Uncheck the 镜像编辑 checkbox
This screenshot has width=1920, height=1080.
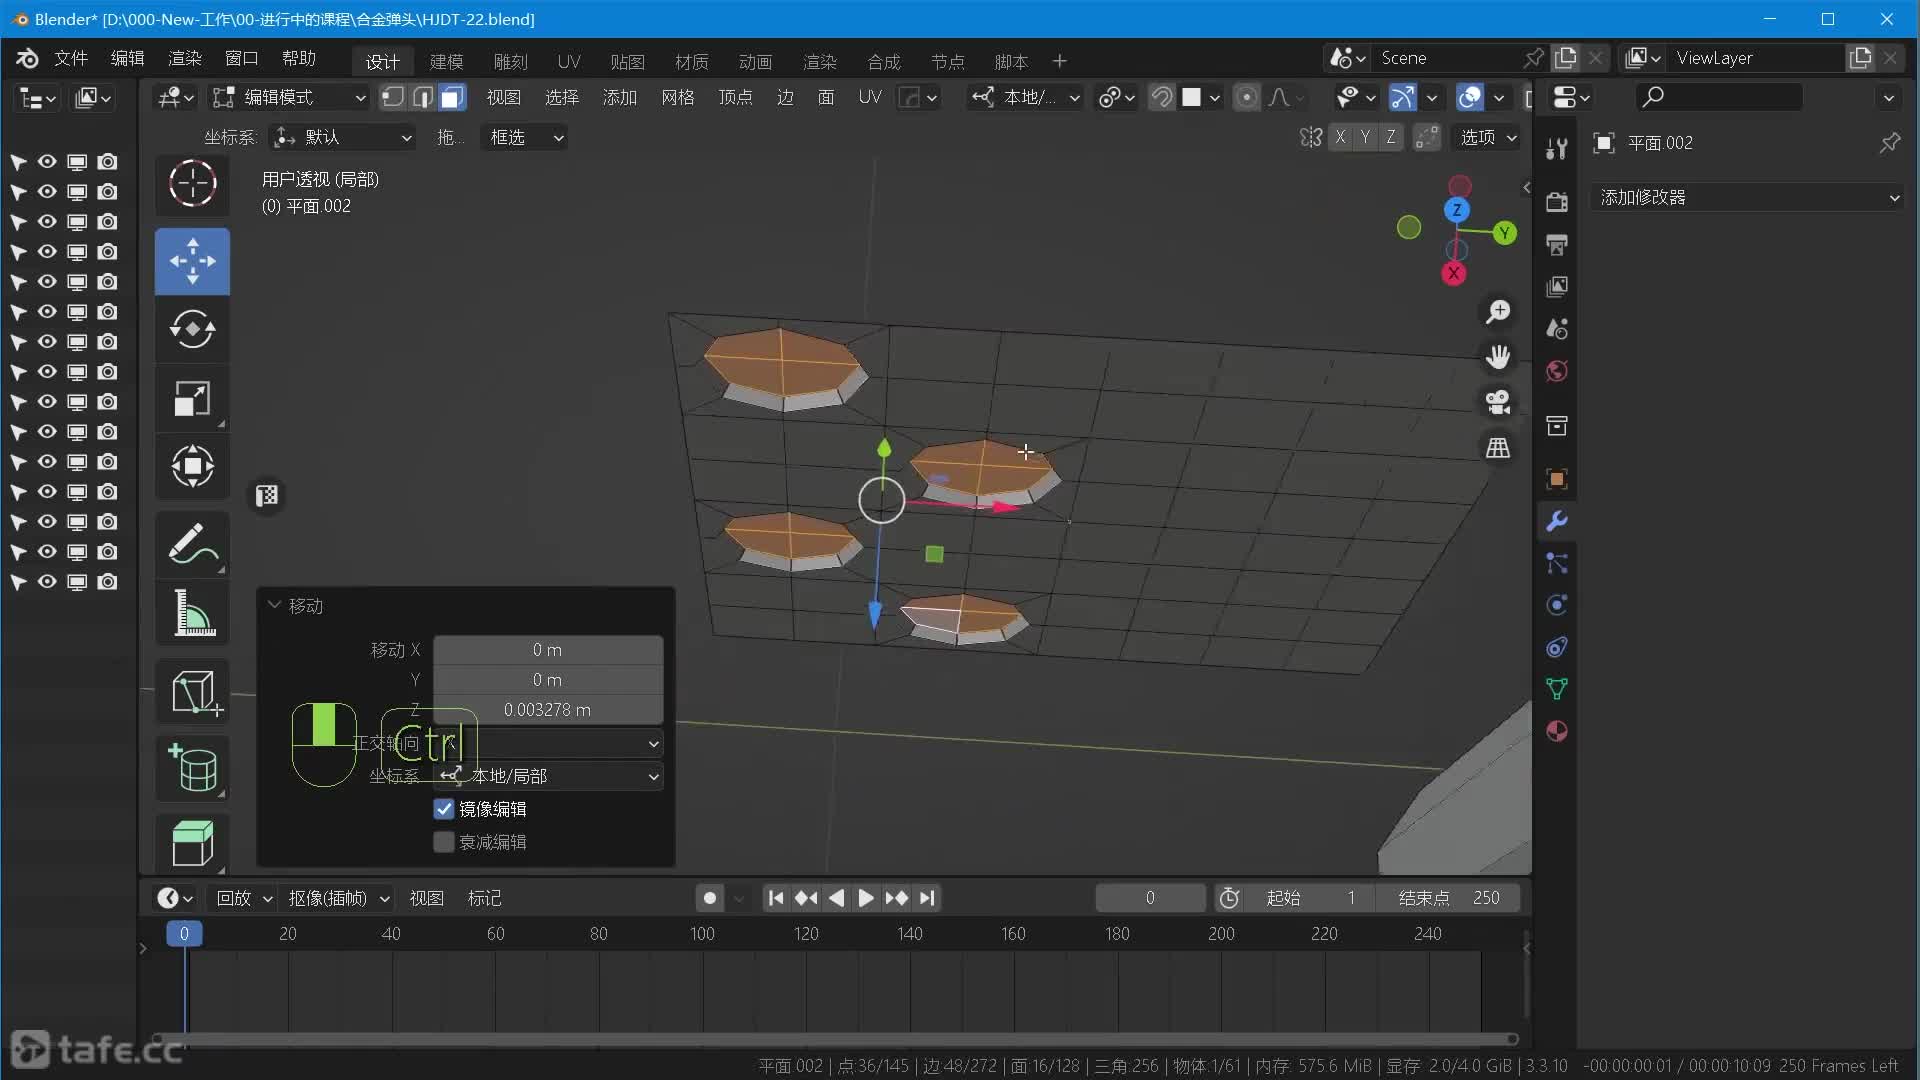pyautogui.click(x=444, y=809)
